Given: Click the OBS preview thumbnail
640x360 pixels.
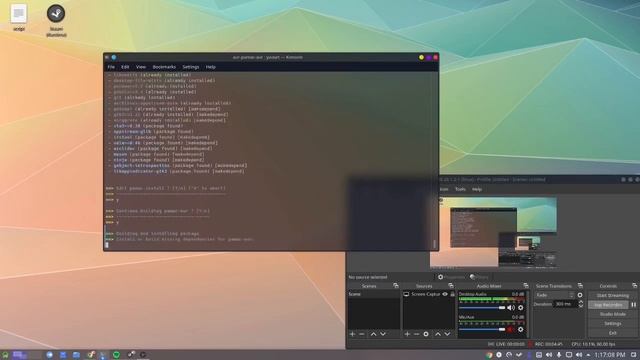Looking at the screenshot, I should pos(493,233).
